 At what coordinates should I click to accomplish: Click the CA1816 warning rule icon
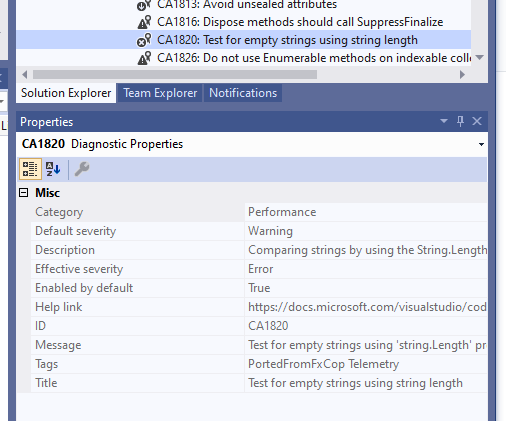click(144, 22)
